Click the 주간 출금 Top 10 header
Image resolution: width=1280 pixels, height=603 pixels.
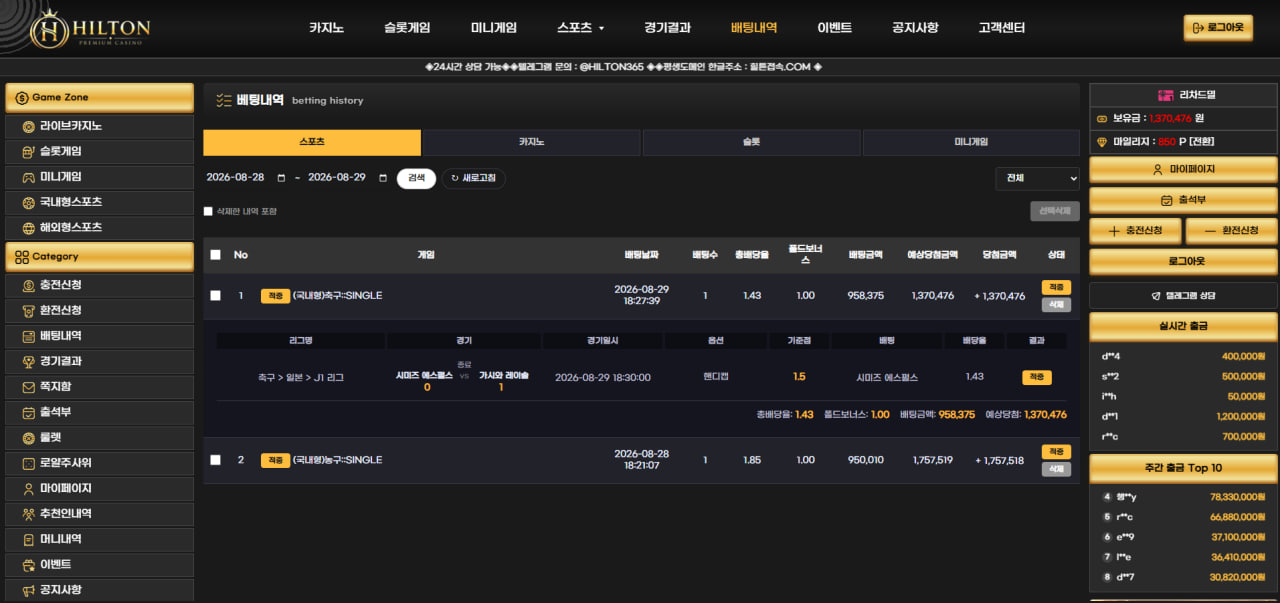coord(1183,468)
